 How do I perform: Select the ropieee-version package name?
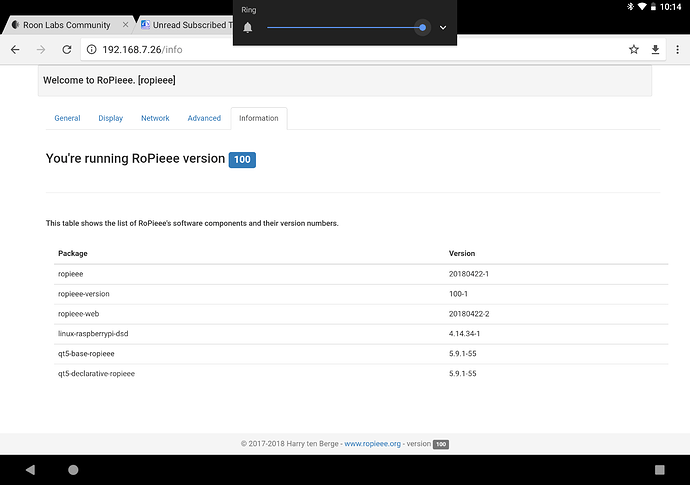coord(84,294)
